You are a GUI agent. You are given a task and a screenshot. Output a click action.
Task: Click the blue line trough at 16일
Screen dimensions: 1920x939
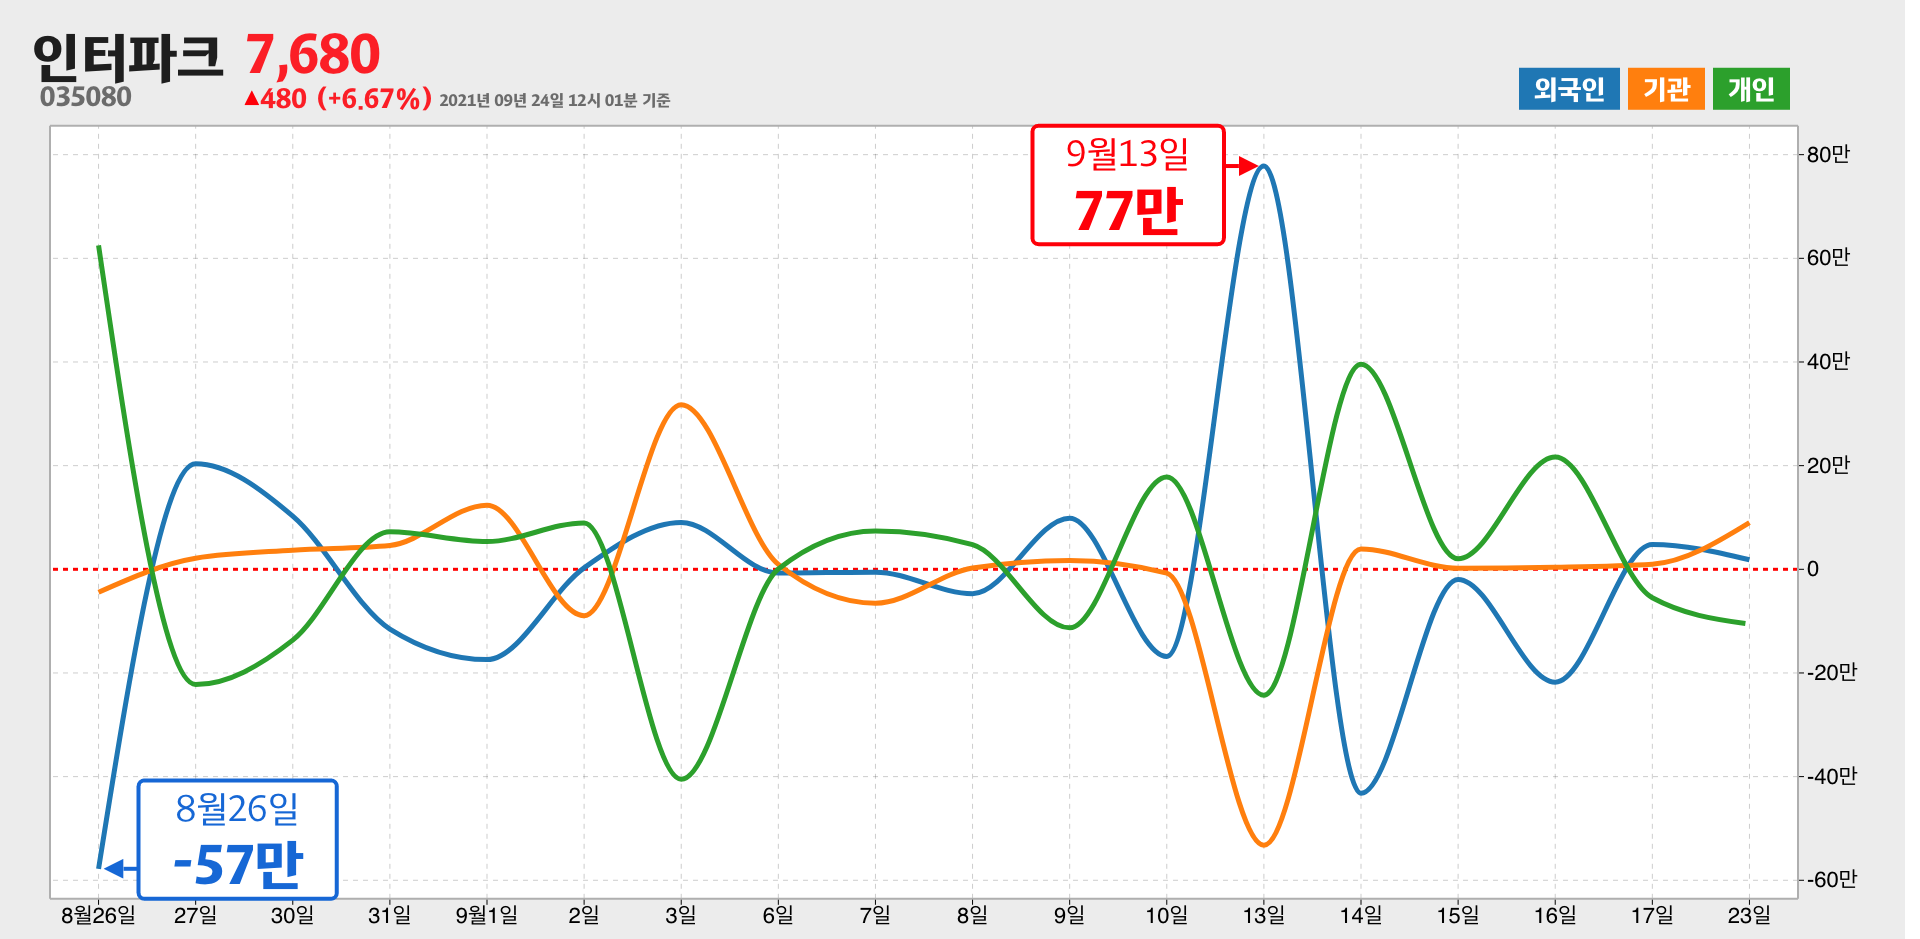(1555, 682)
